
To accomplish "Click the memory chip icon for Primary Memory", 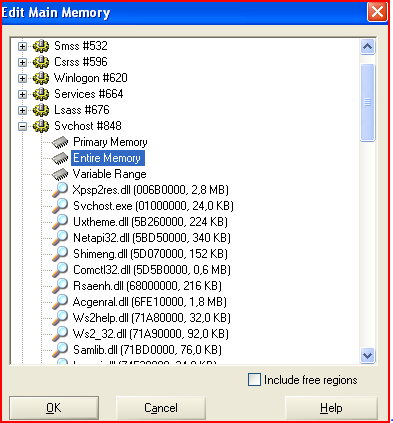I will (60, 142).
